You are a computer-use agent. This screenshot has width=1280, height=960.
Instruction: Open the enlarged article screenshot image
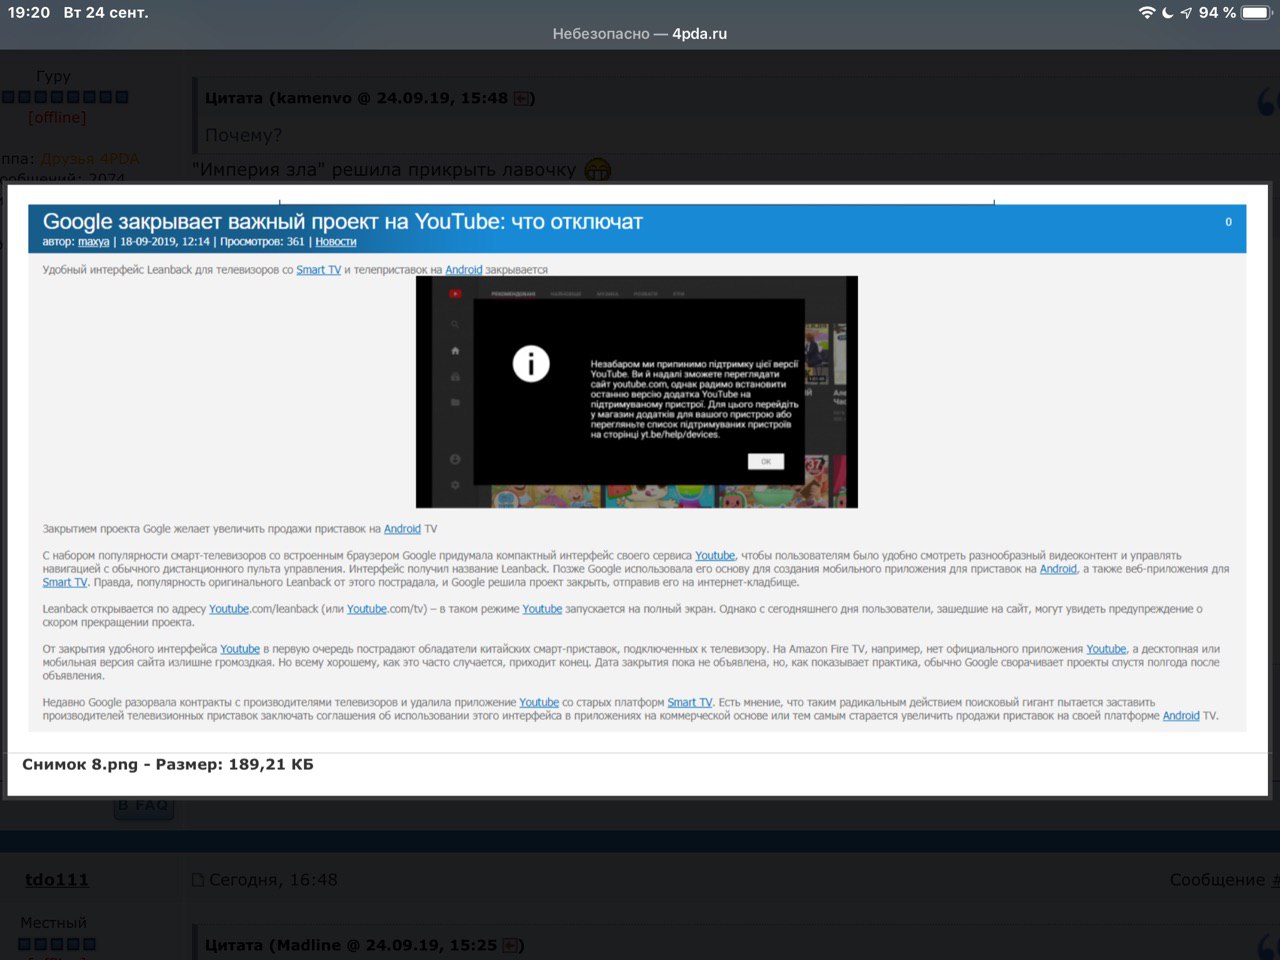[x=637, y=467]
